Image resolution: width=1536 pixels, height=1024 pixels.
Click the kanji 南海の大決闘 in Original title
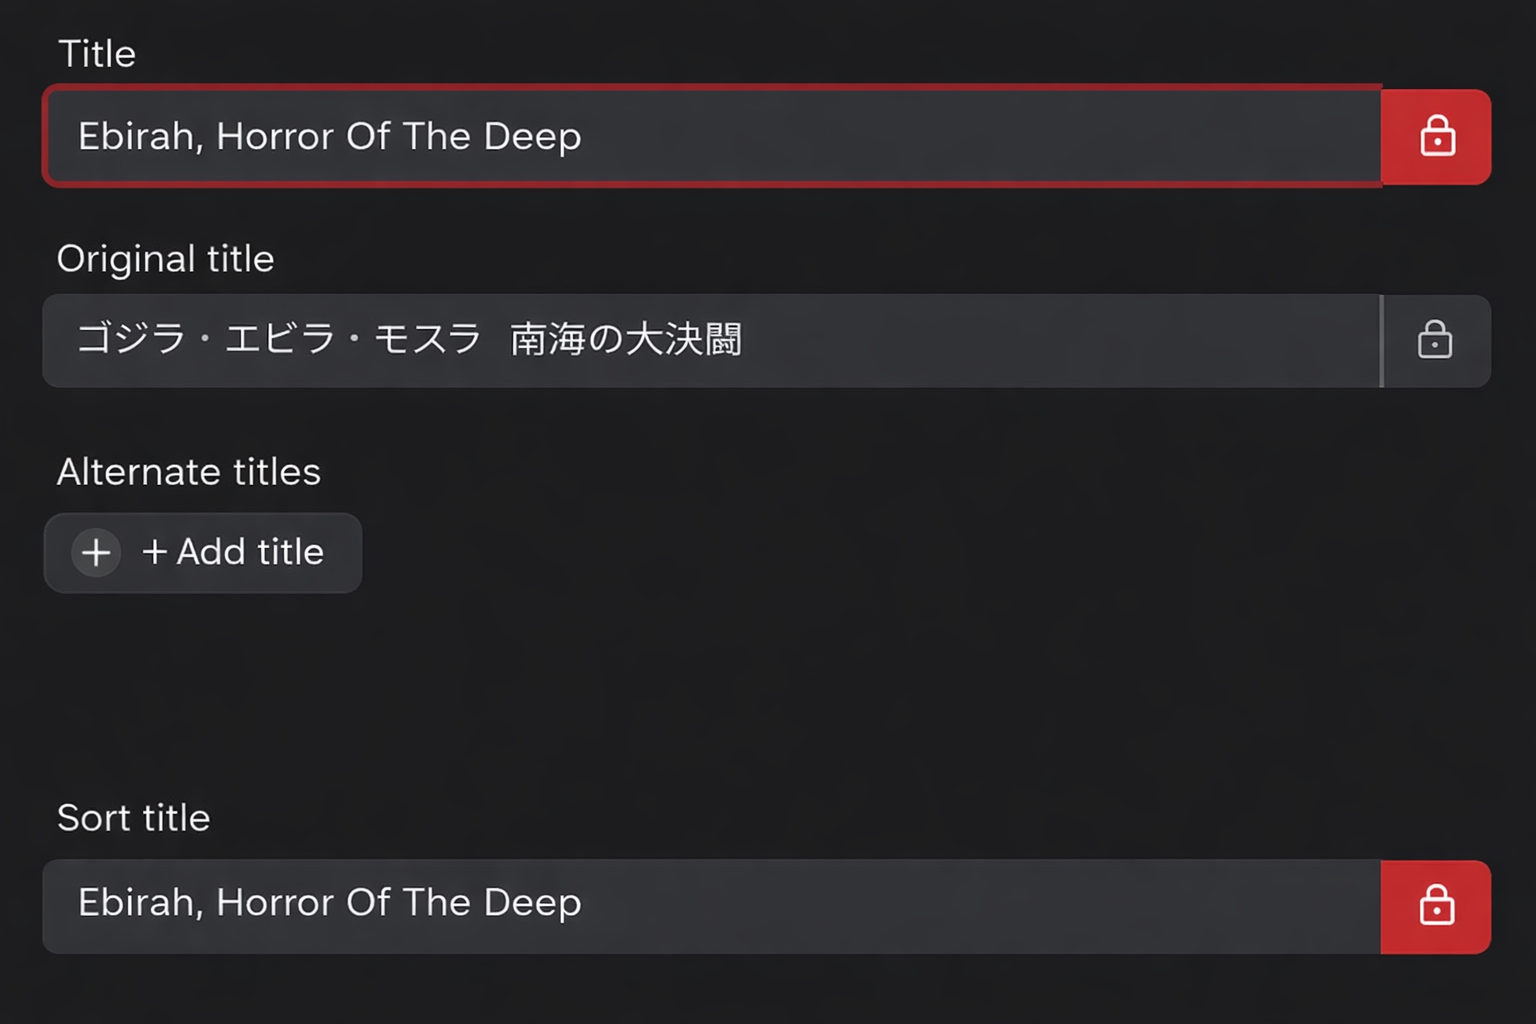click(x=626, y=340)
